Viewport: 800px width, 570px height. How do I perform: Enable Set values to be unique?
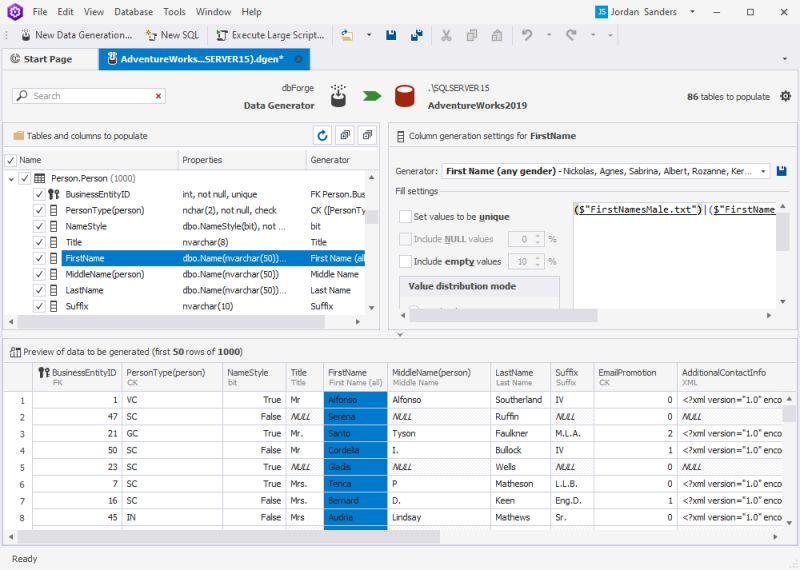tap(406, 217)
